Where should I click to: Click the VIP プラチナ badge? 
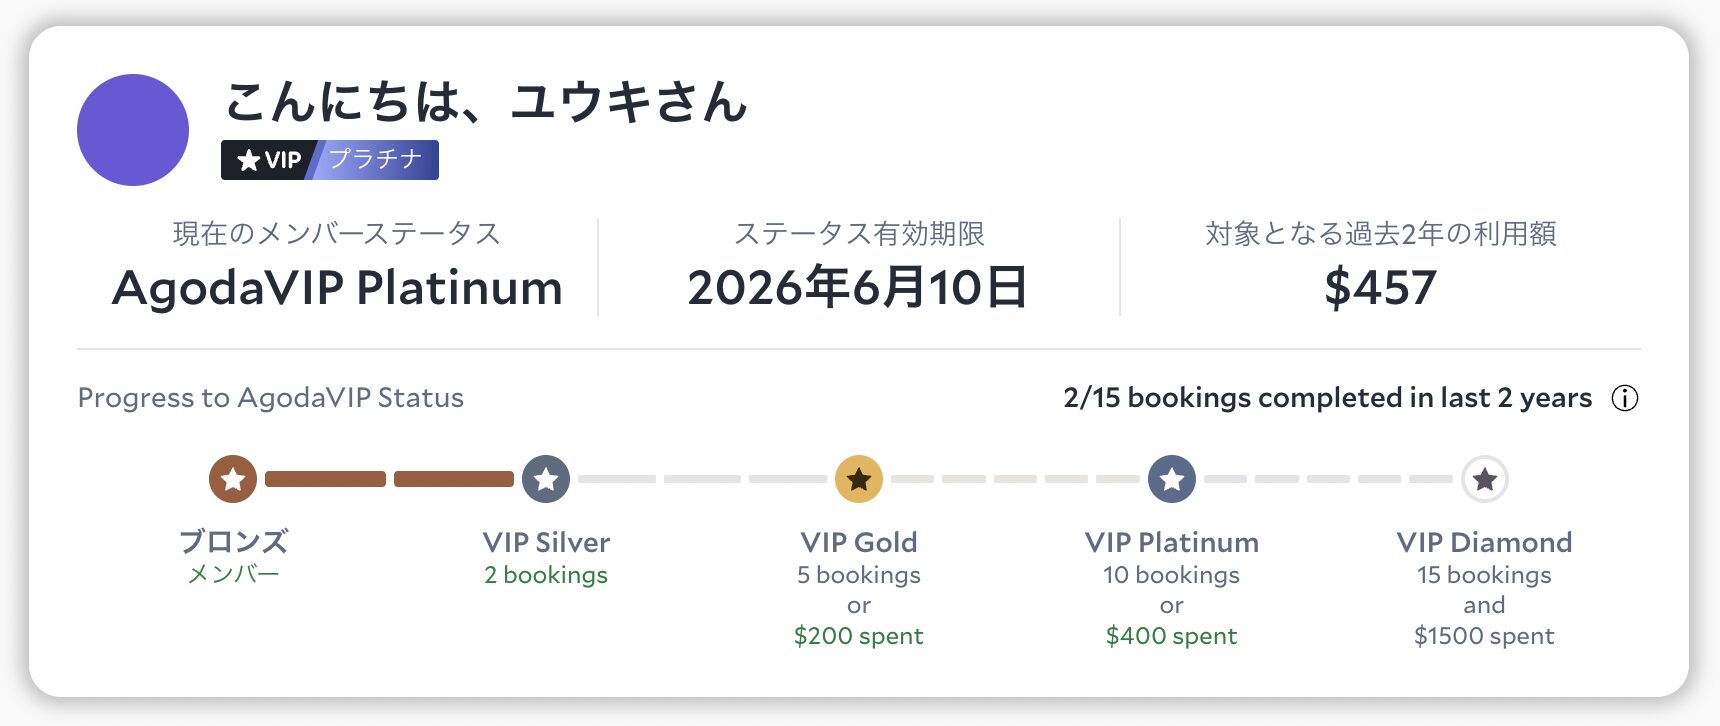(x=329, y=160)
